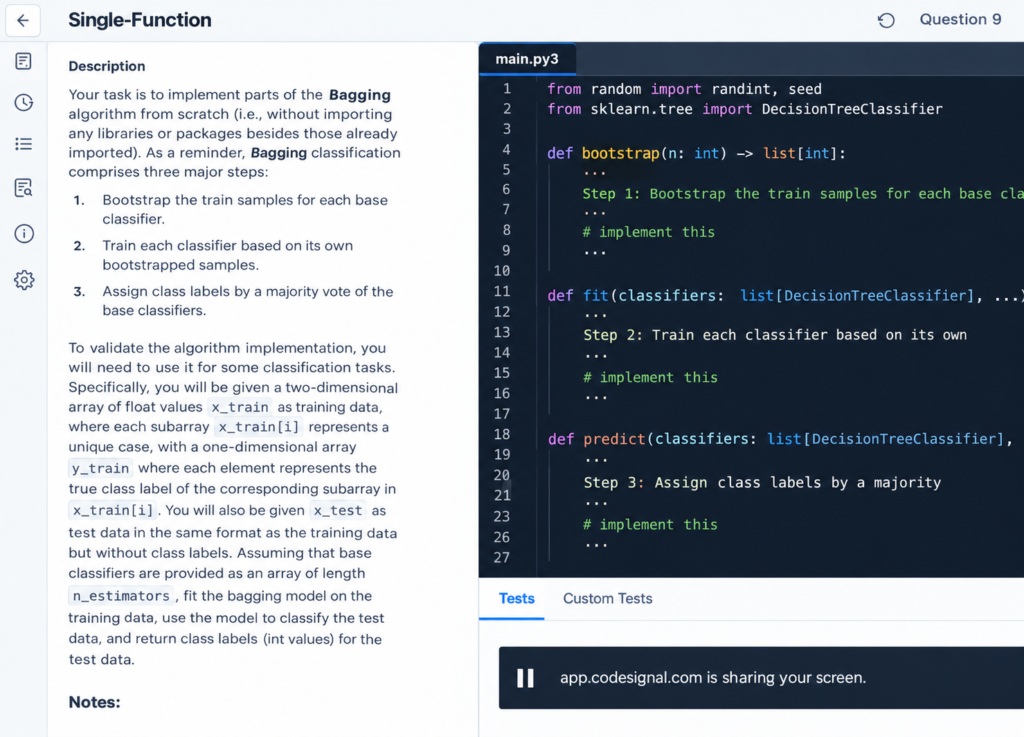Open the description sidebar icon
The width and height of the screenshot is (1024, 737).
(x=24, y=61)
